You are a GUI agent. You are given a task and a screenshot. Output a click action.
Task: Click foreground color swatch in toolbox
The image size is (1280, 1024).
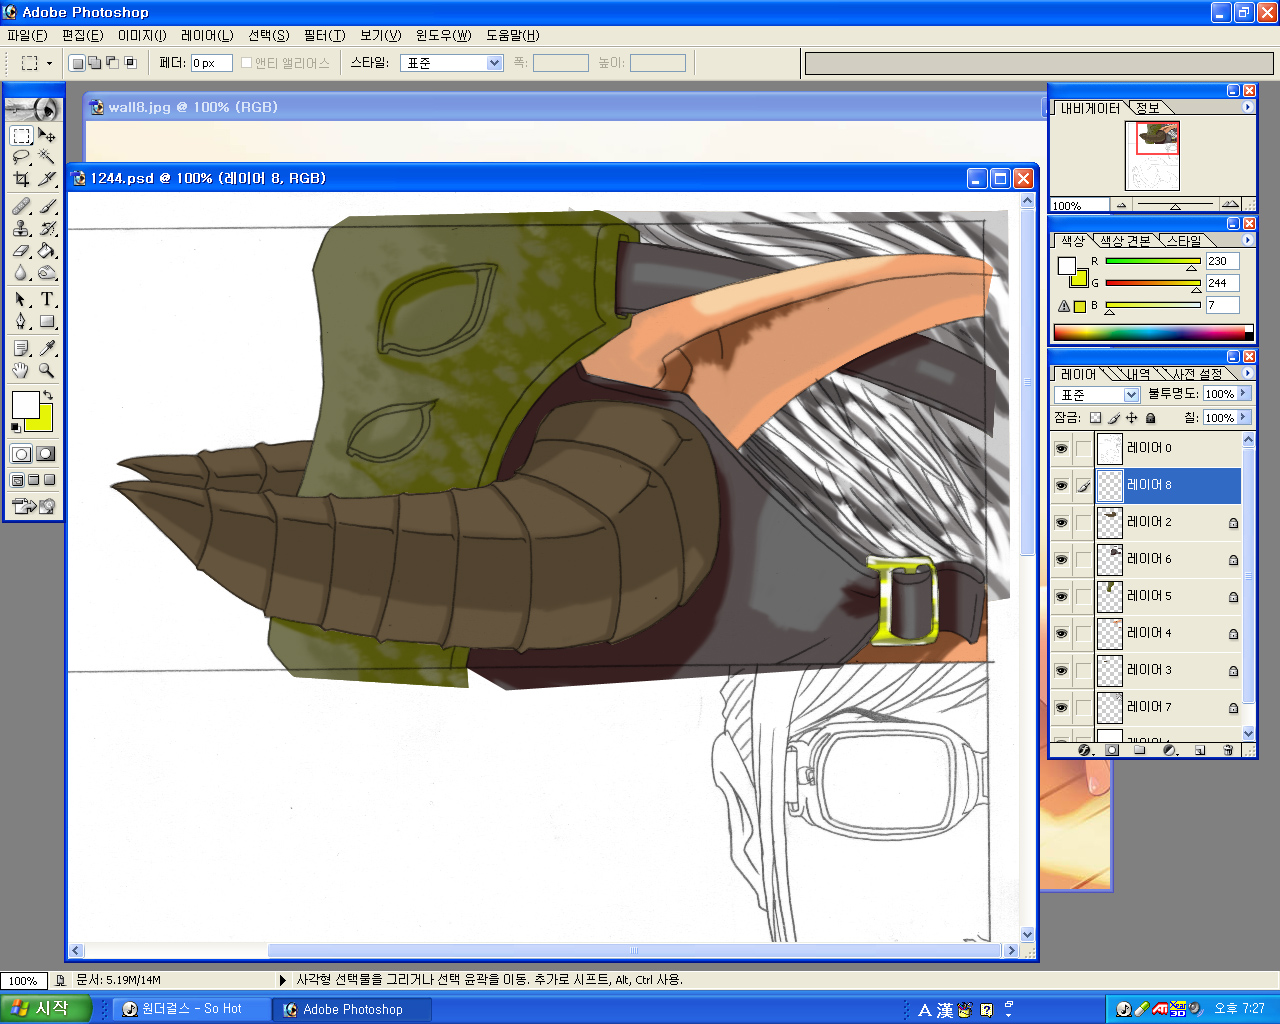[24, 404]
